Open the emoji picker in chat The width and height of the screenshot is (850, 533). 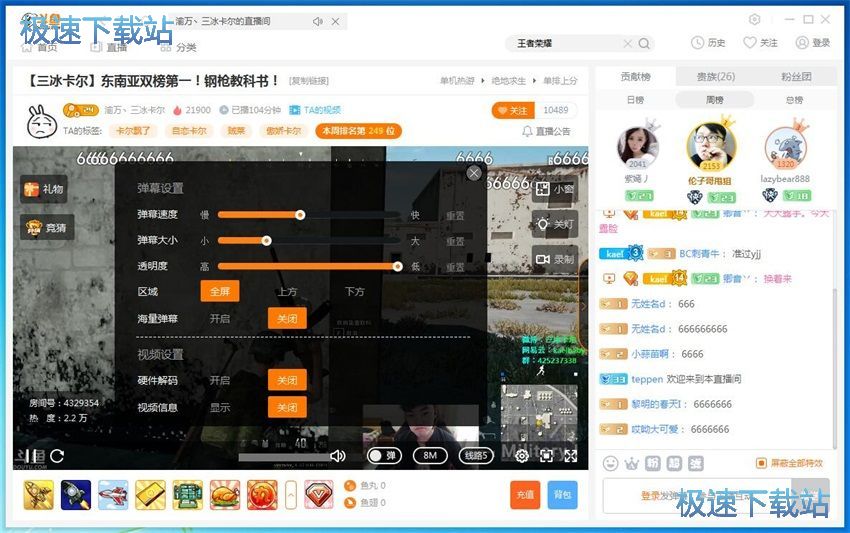[610, 464]
